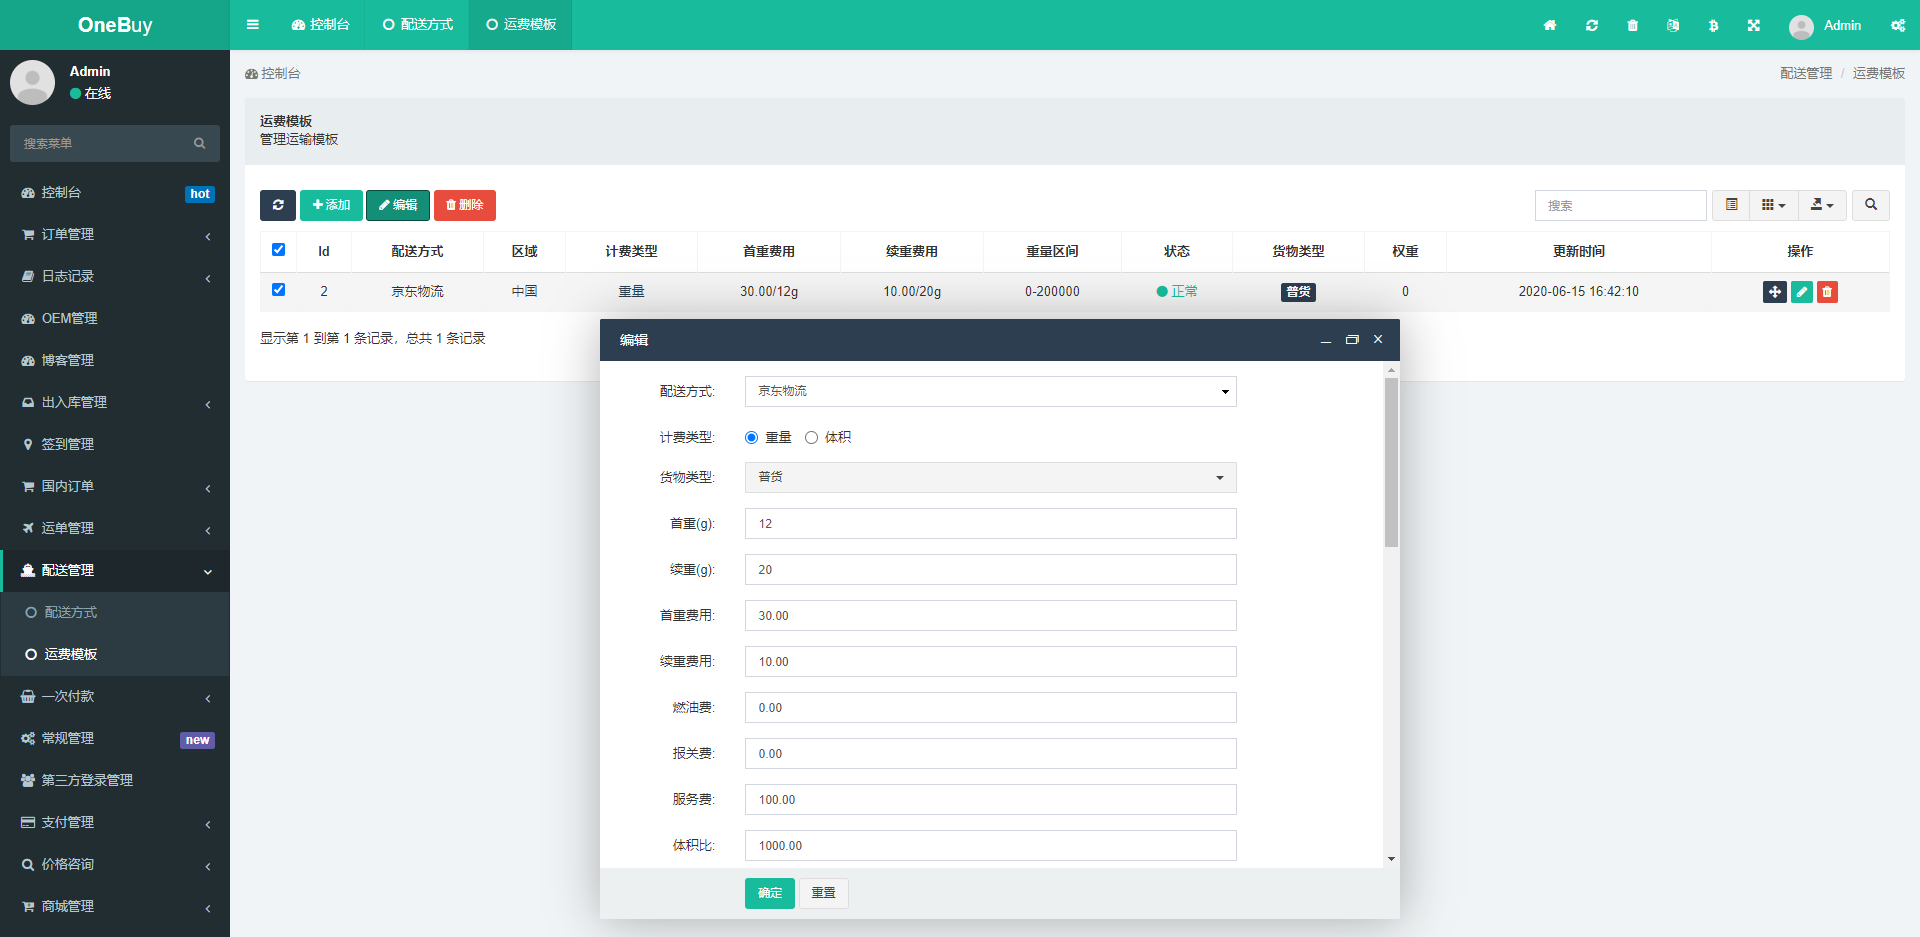Focus the 续重费用 input field

click(990, 661)
